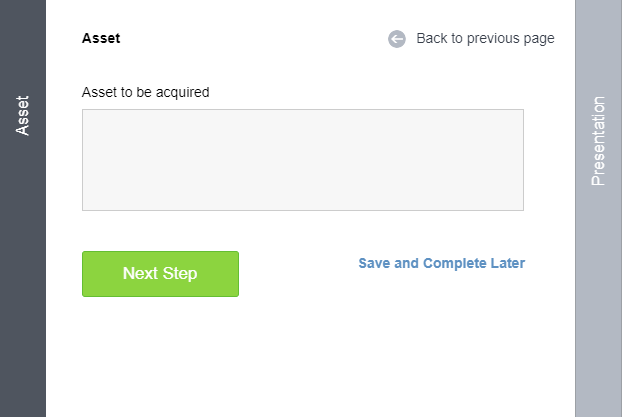Click the circular back arrow icon

tap(397, 39)
